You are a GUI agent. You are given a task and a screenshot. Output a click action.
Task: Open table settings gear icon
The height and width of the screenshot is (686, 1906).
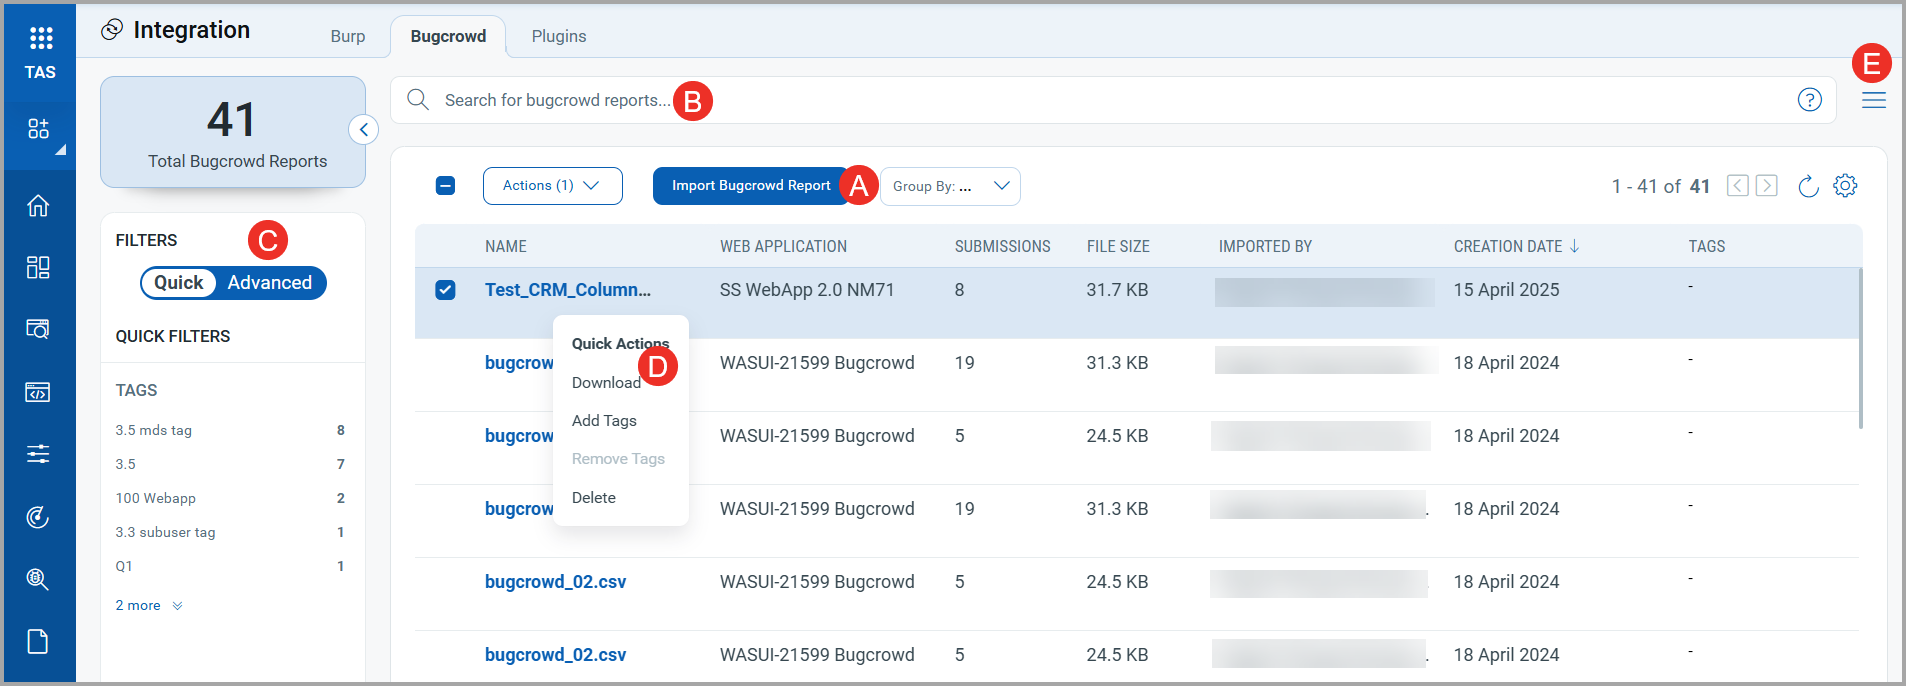pos(1845,186)
